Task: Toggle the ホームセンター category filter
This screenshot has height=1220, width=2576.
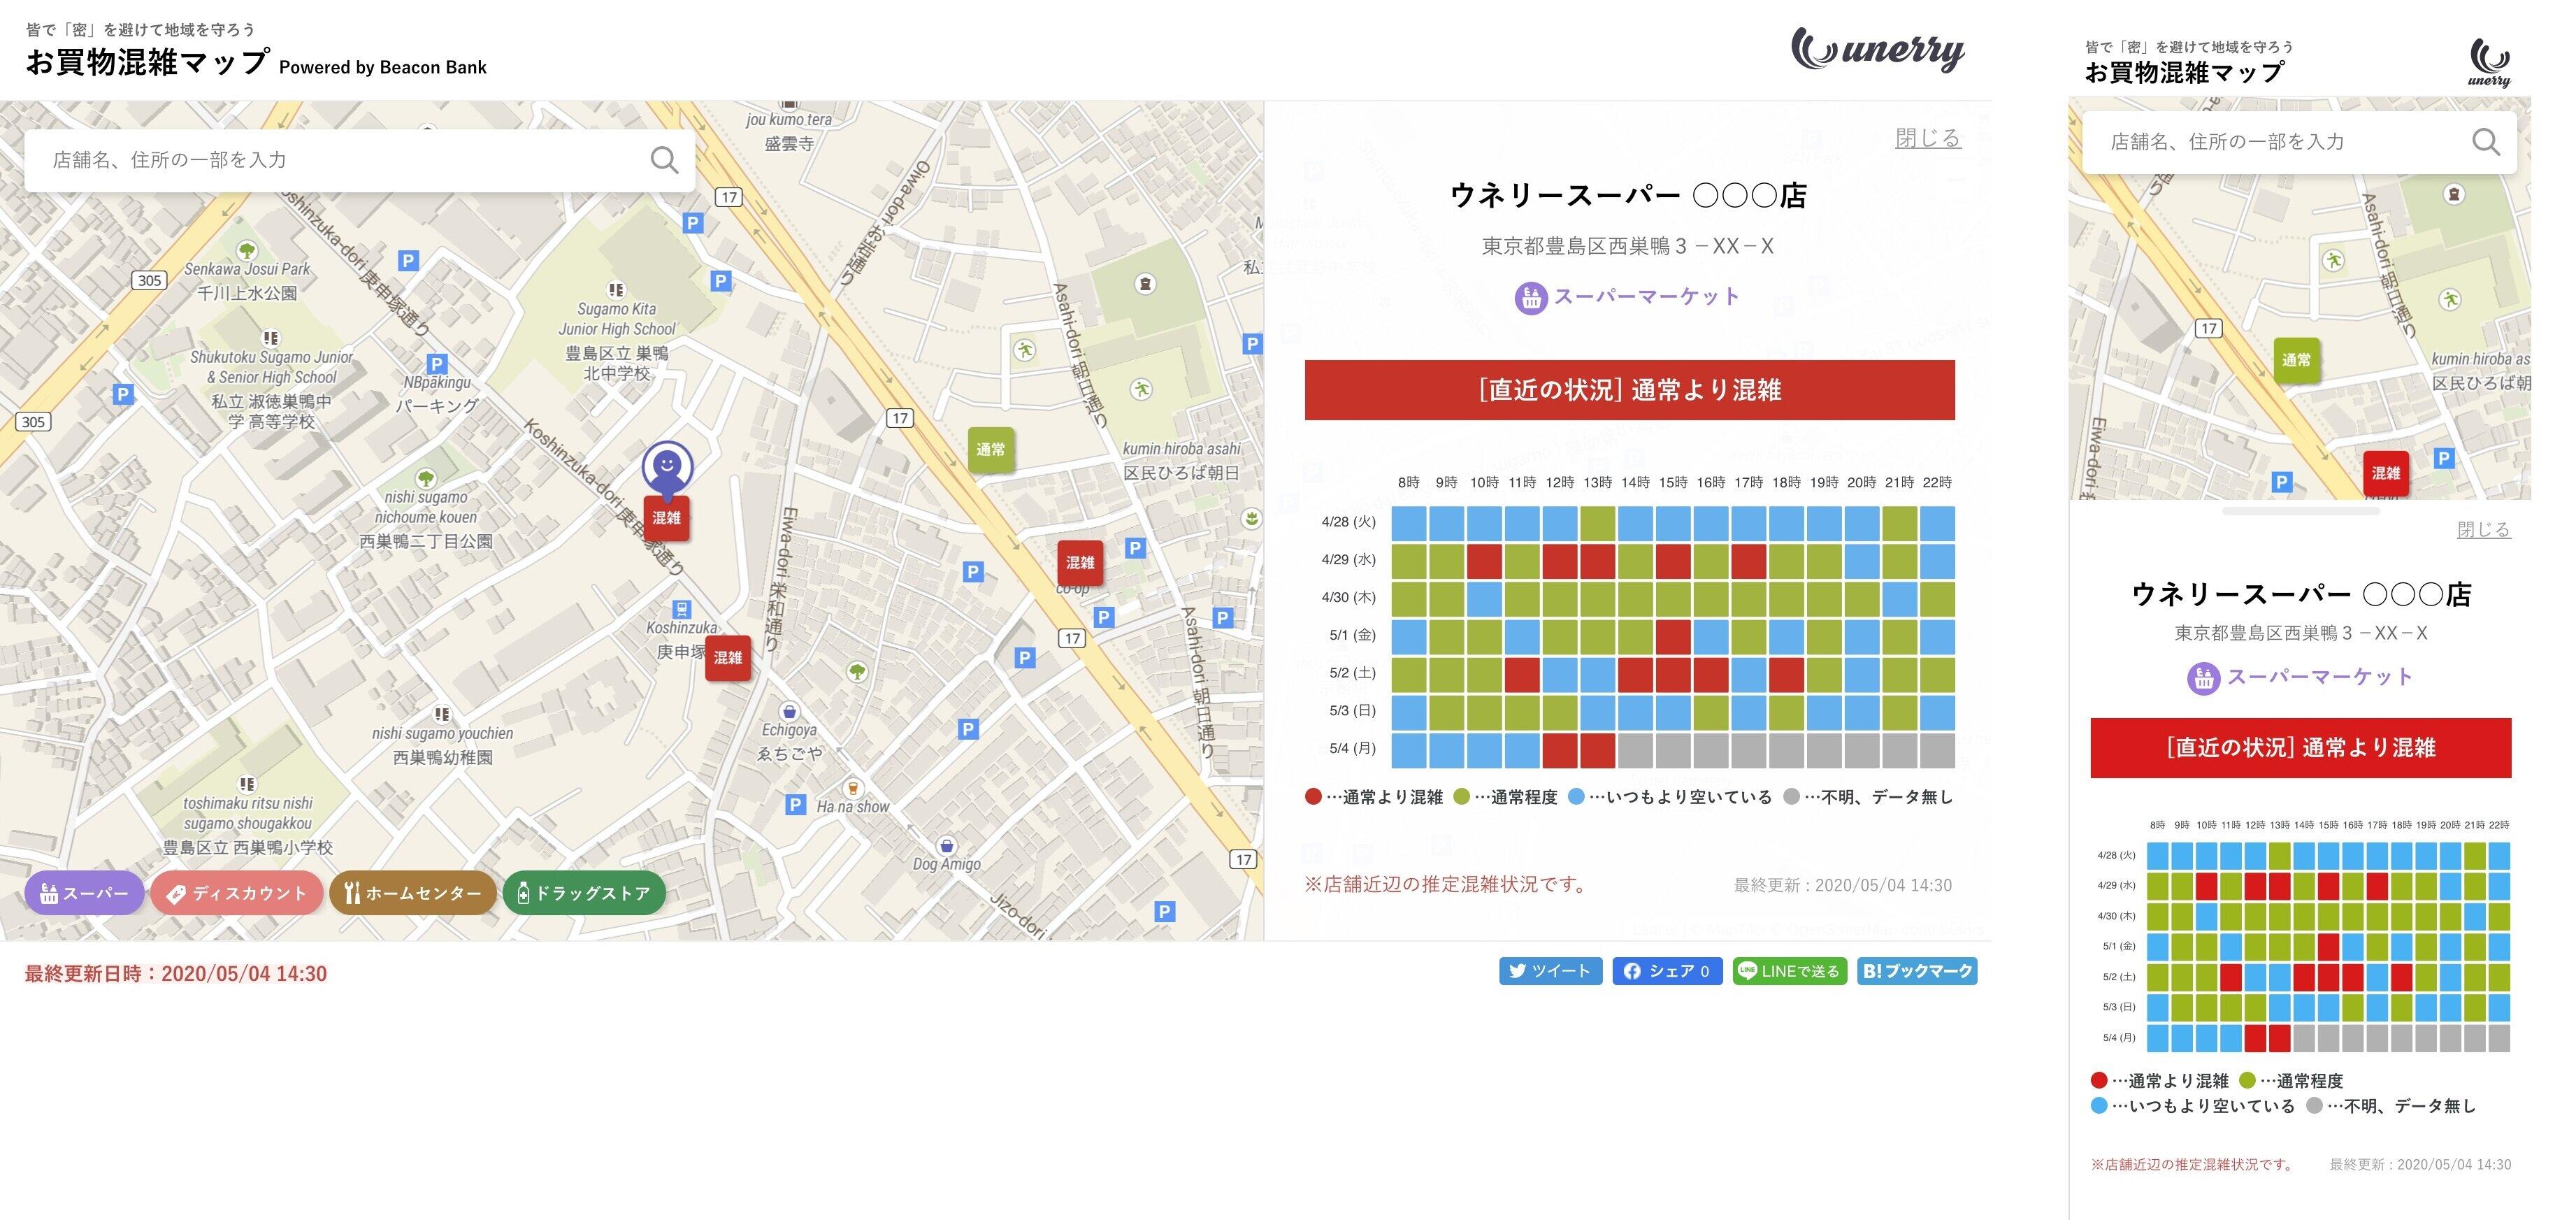Action: (412, 893)
